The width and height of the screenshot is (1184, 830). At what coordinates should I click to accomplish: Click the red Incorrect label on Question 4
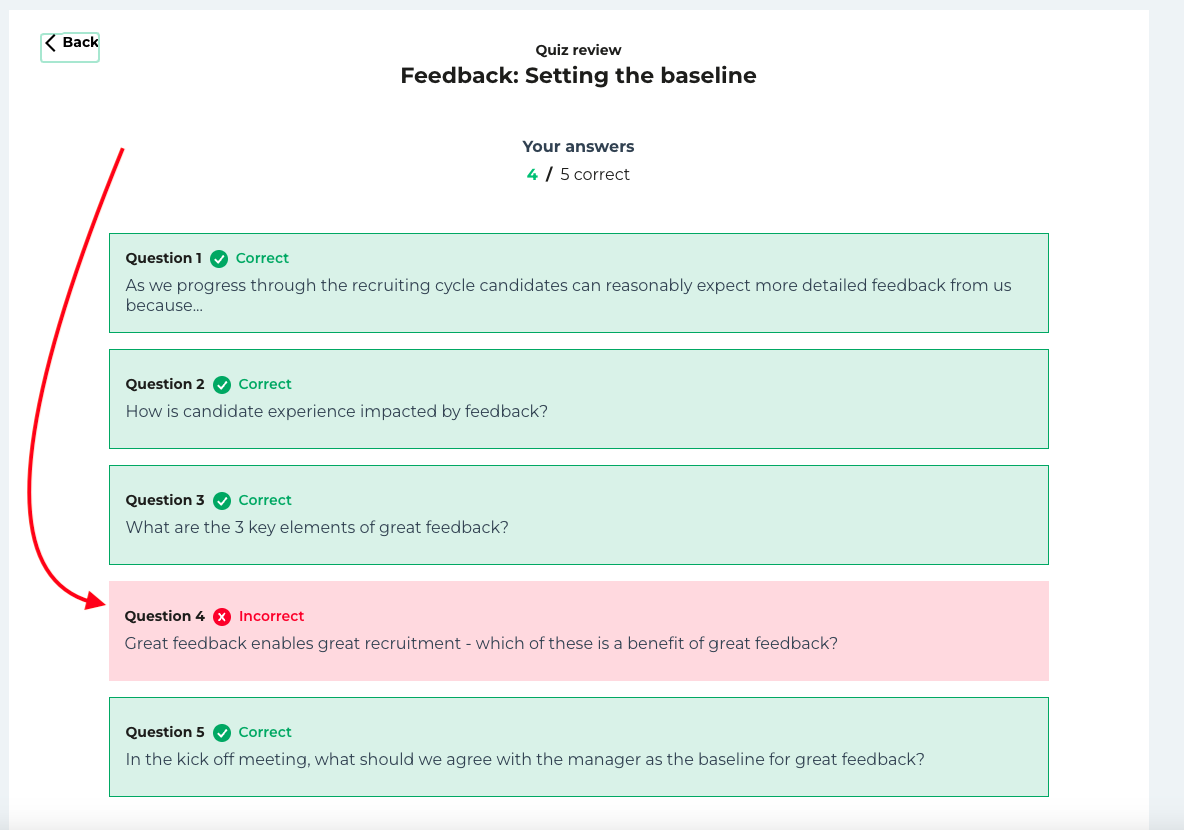click(271, 617)
